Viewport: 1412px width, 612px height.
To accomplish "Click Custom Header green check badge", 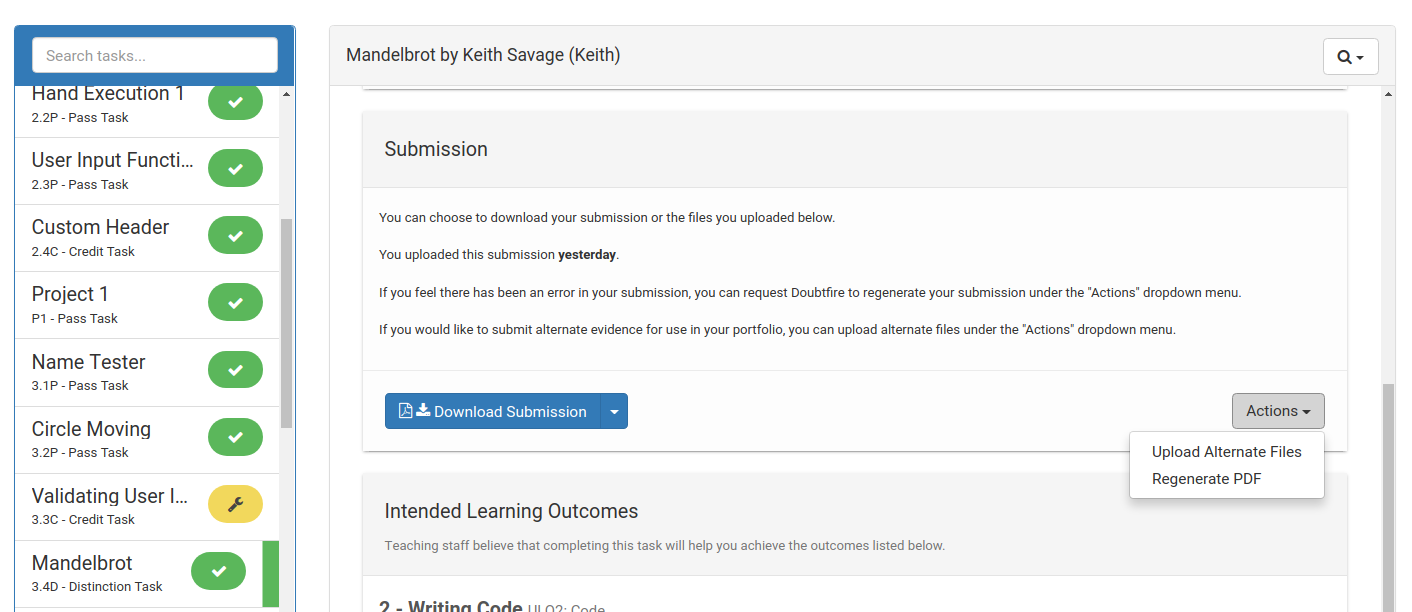I will [x=235, y=236].
